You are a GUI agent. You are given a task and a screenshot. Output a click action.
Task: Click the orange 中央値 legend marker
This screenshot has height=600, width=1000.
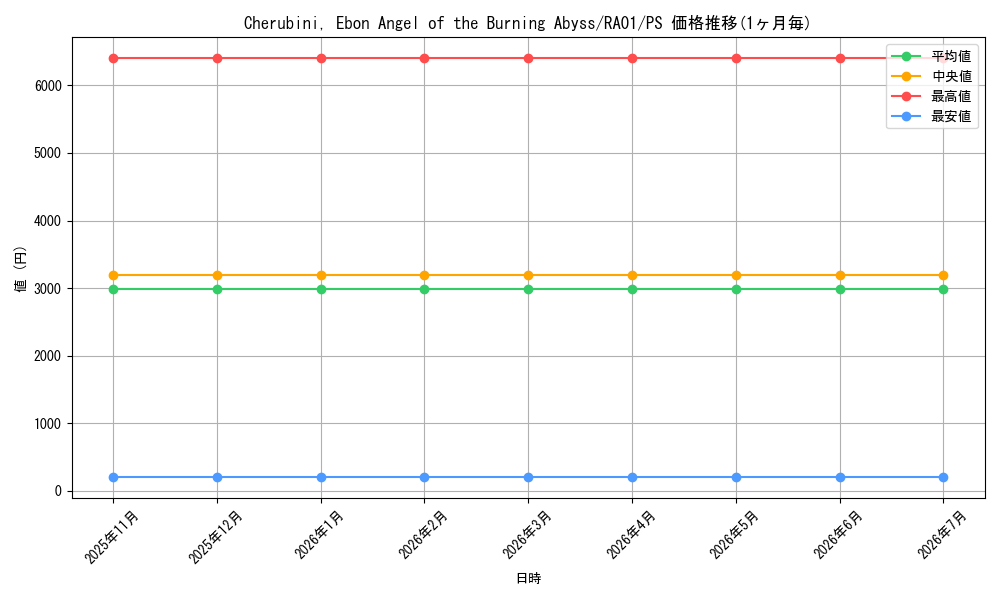click(x=906, y=76)
